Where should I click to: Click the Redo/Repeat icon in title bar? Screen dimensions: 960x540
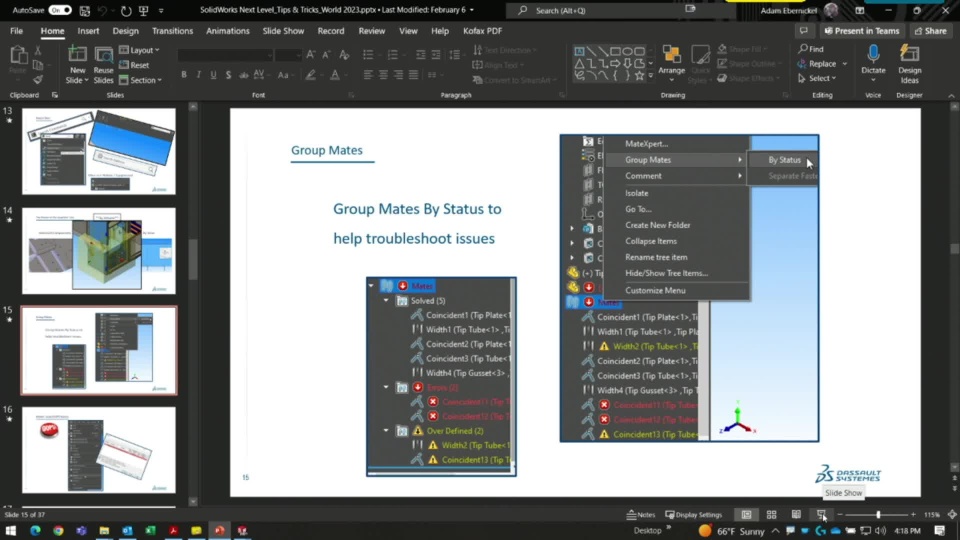click(126, 10)
